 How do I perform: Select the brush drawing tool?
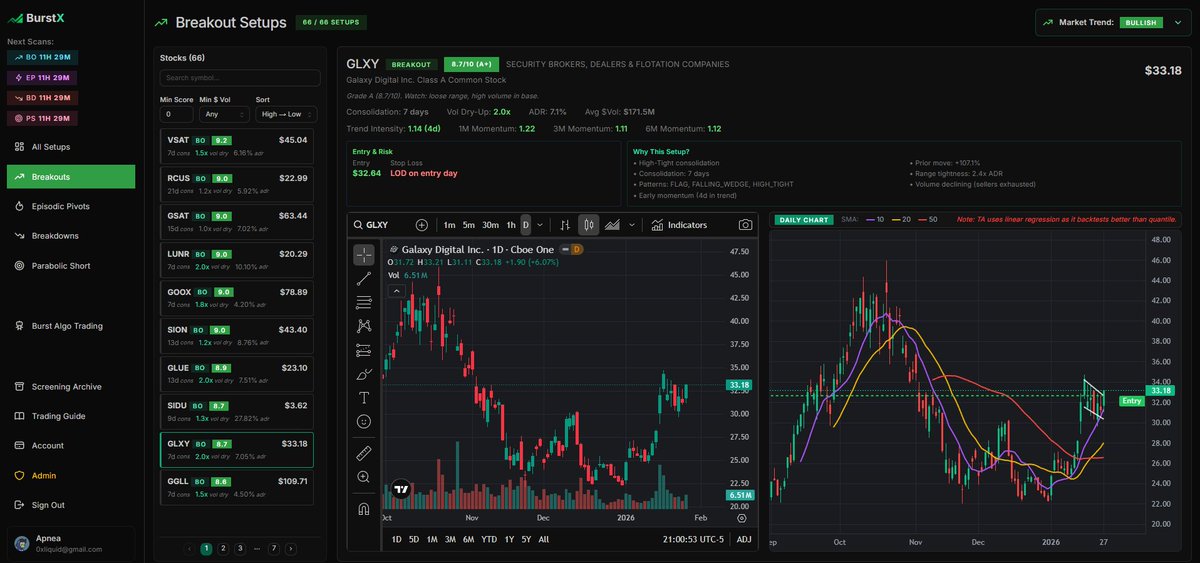point(364,374)
